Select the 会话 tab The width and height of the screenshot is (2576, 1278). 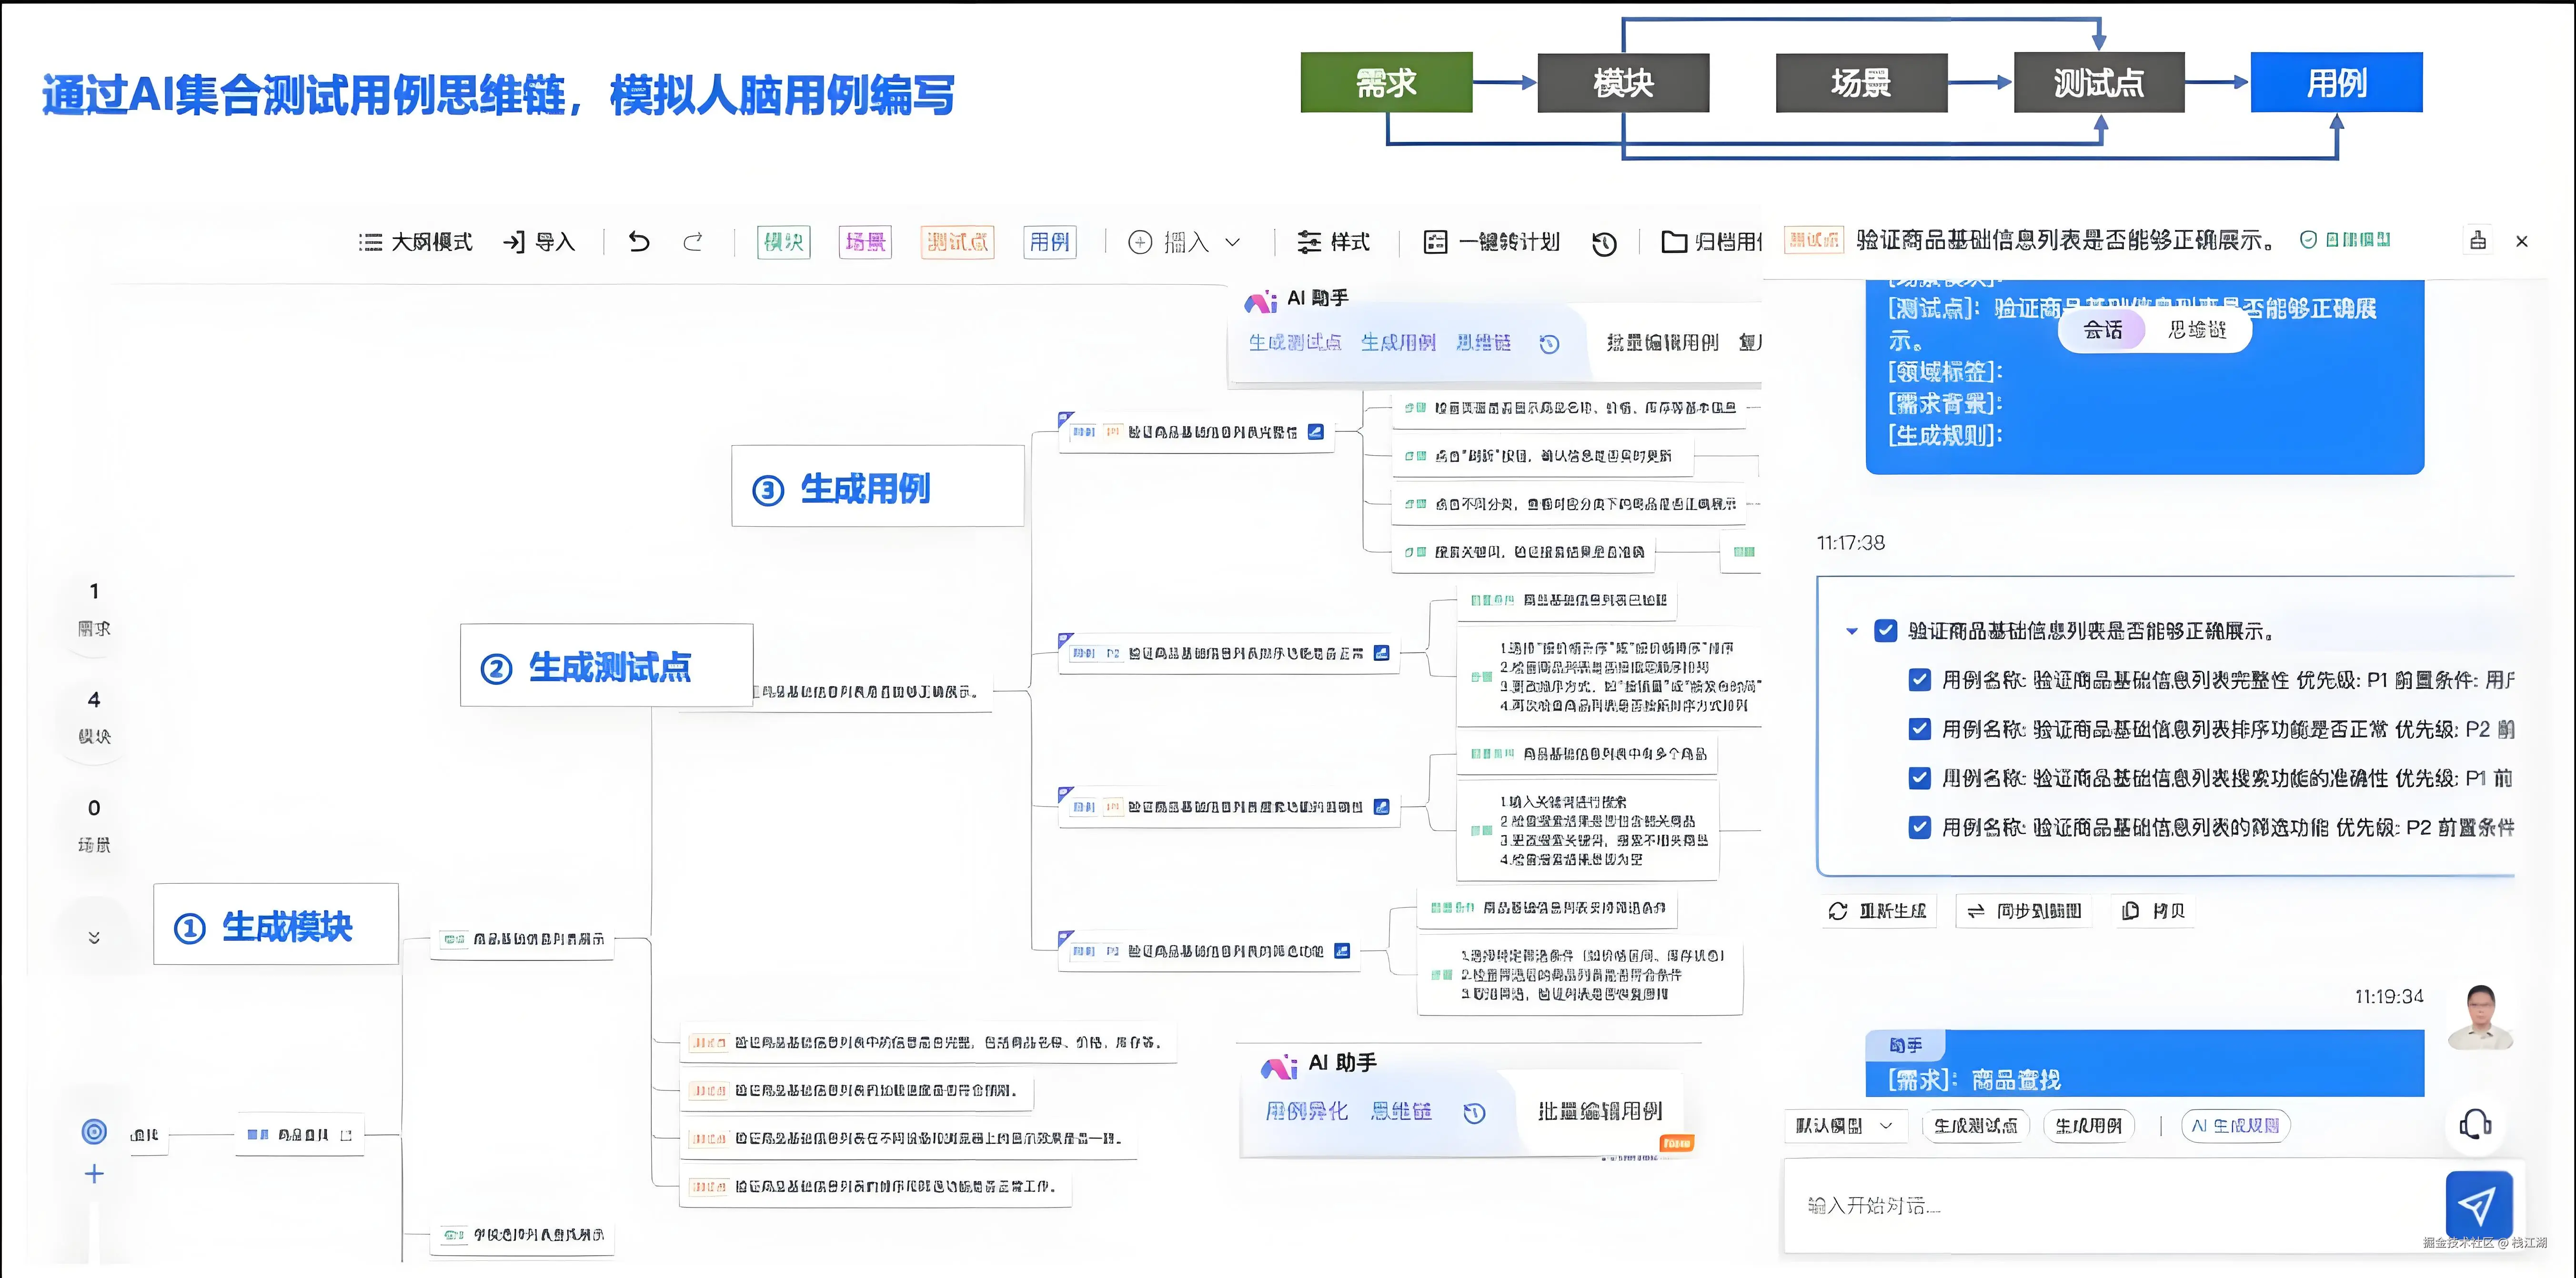click(2102, 330)
